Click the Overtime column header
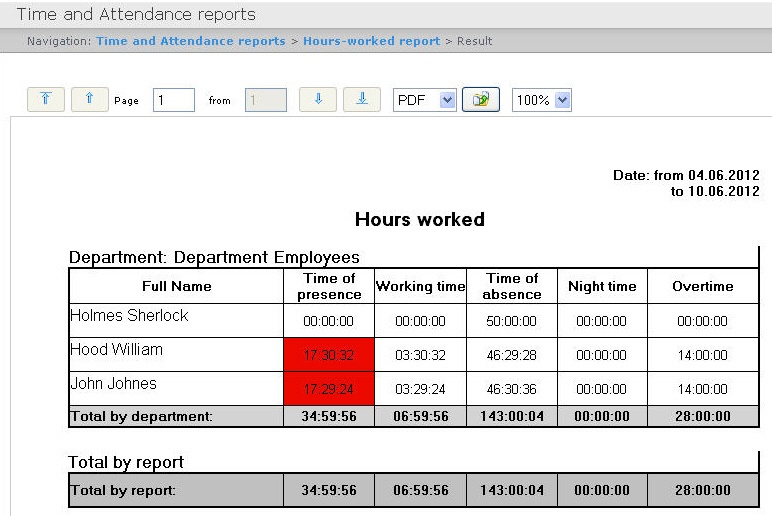 pyautogui.click(x=702, y=286)
